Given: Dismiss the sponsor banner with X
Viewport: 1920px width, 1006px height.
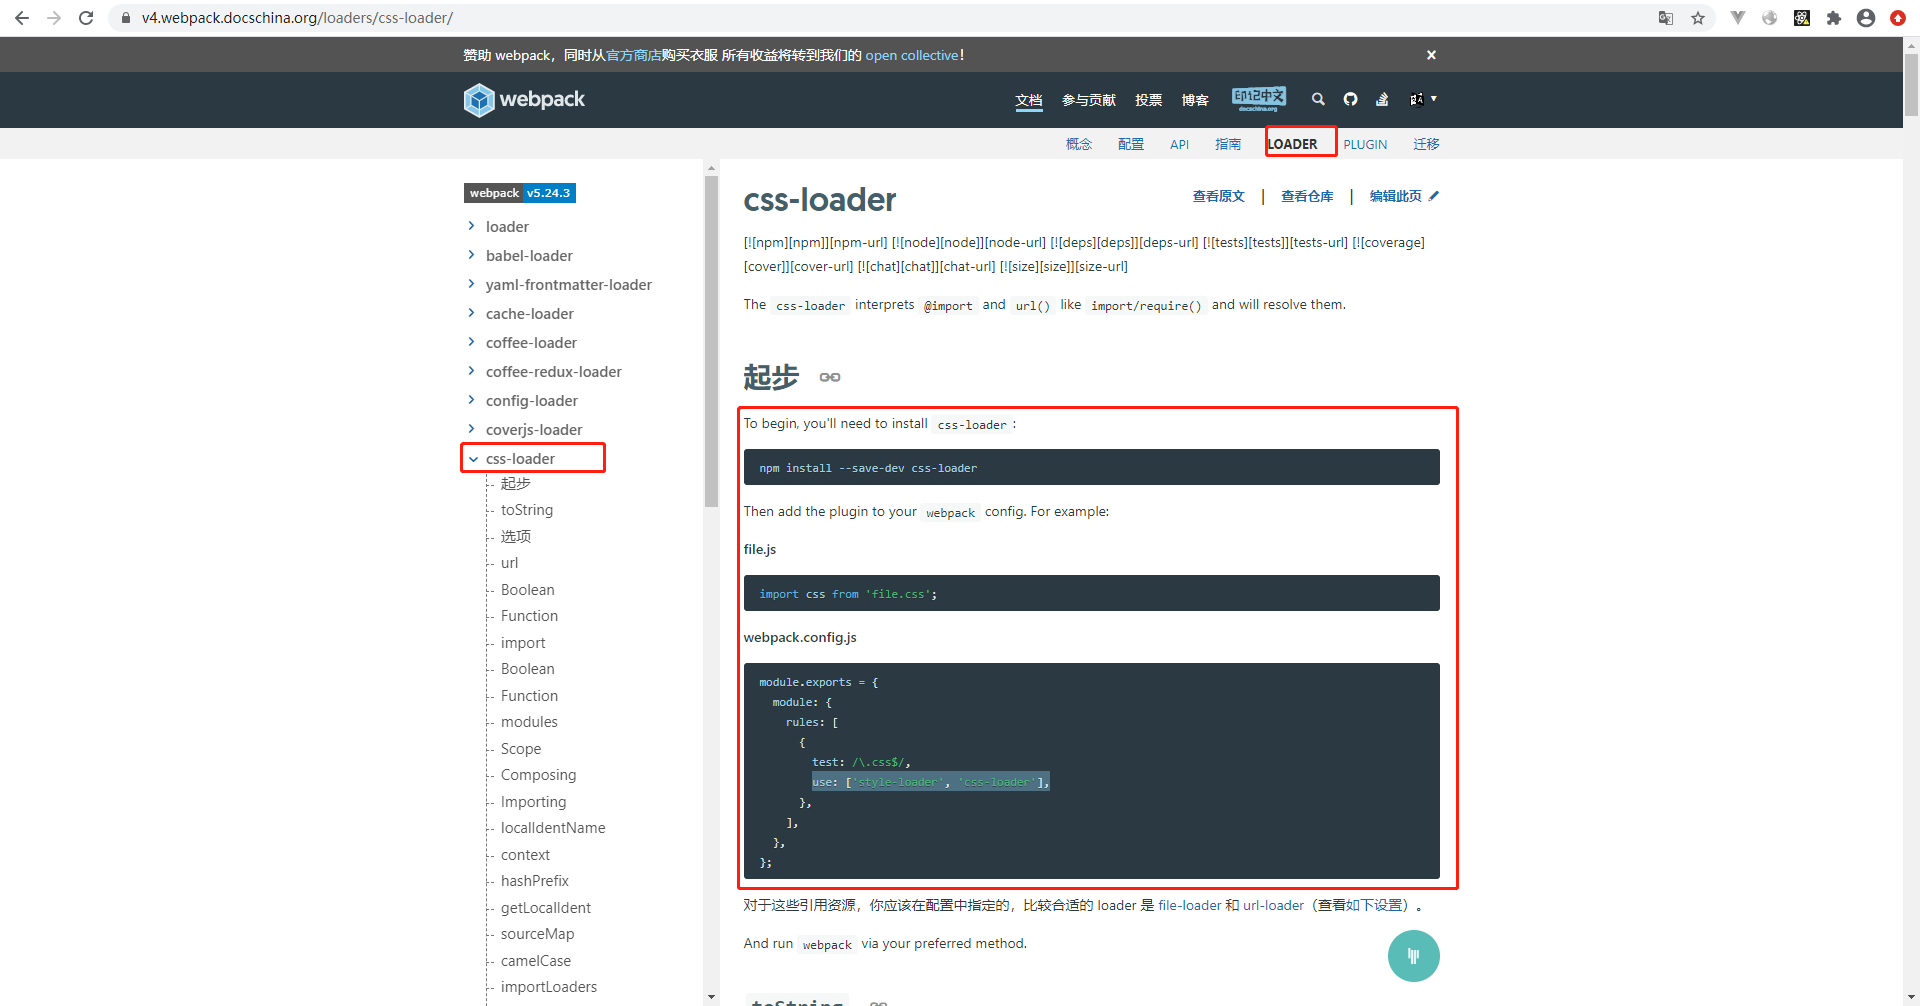Looking at the screenshot, I should click(x=1431, y=55).
